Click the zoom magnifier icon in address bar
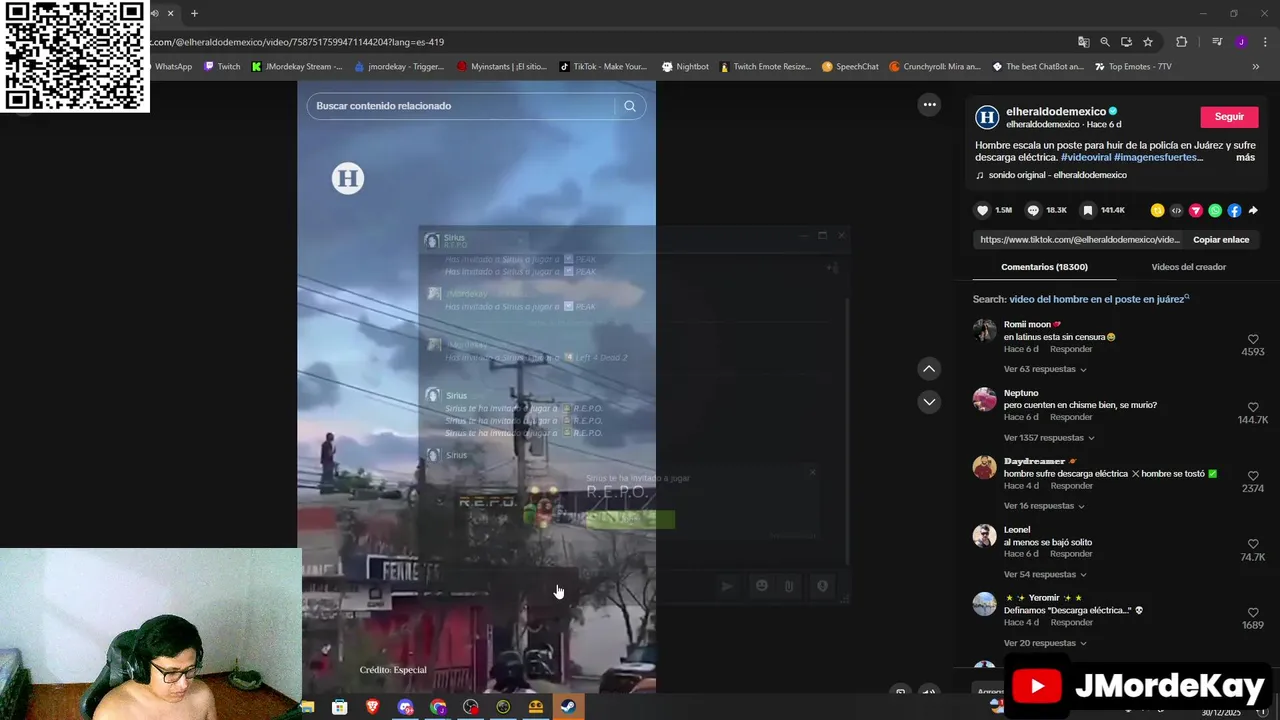 [1105, 42]
